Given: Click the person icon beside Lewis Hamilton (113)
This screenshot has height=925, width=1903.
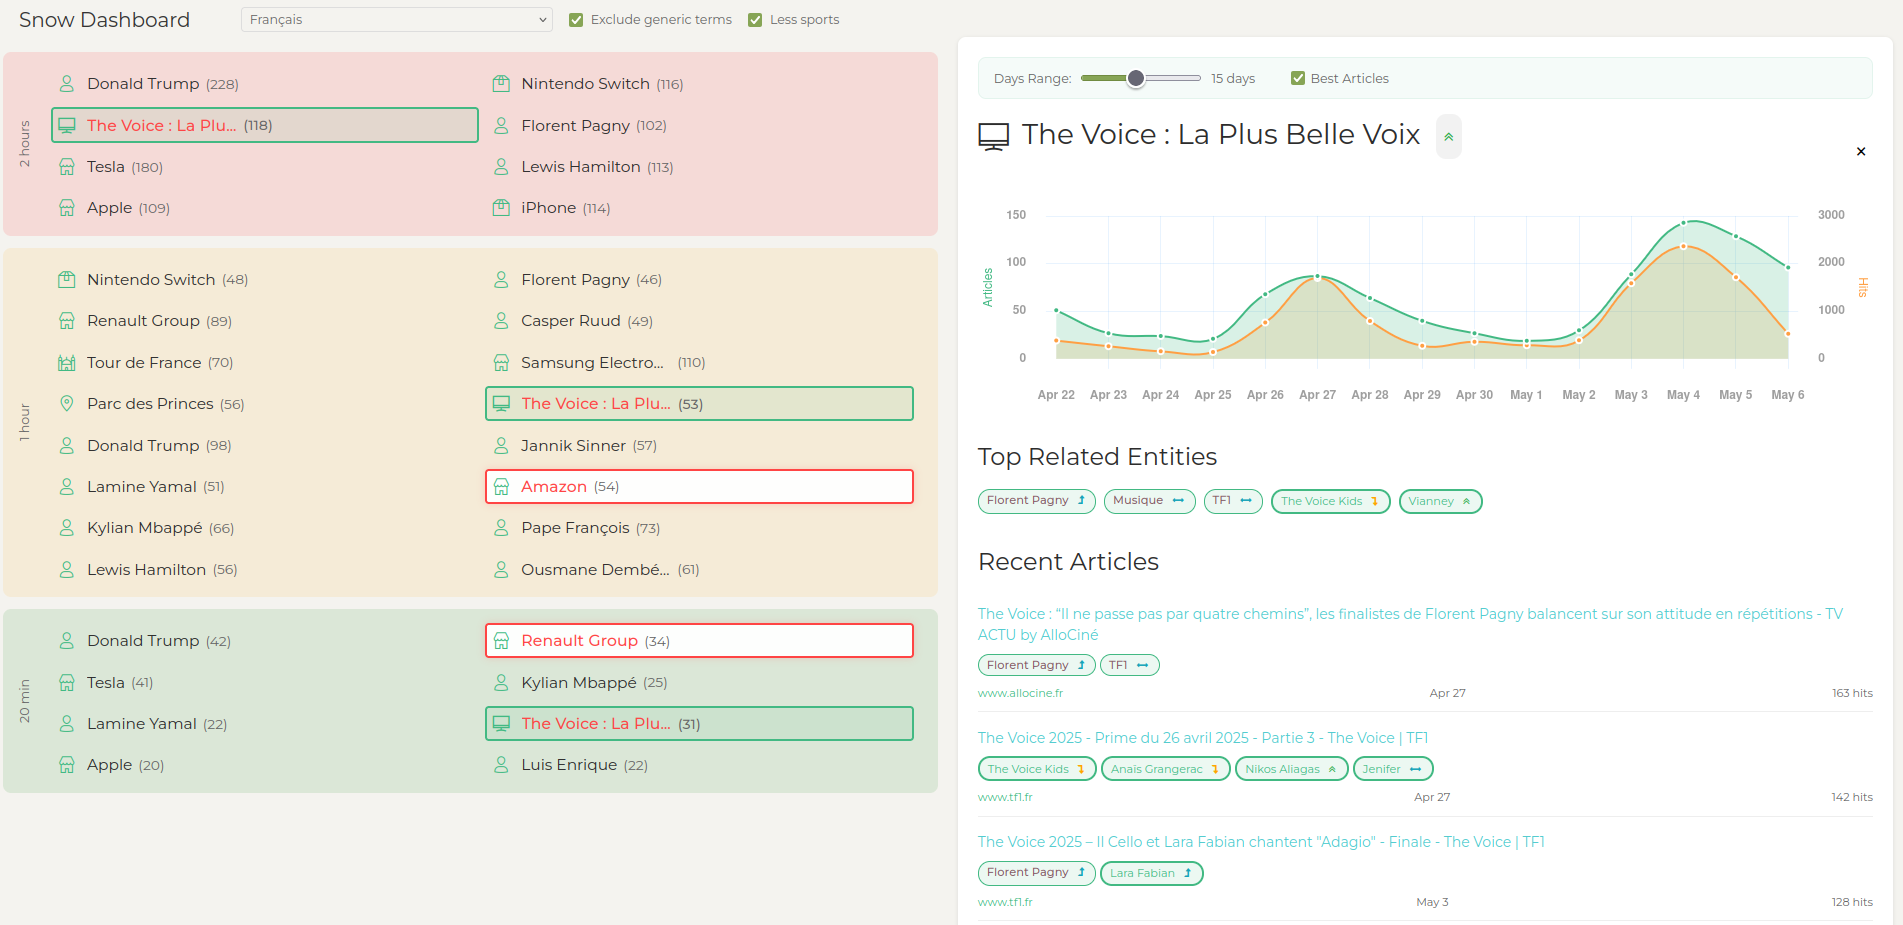Looking at the screenshot, I should pos(501,167).
